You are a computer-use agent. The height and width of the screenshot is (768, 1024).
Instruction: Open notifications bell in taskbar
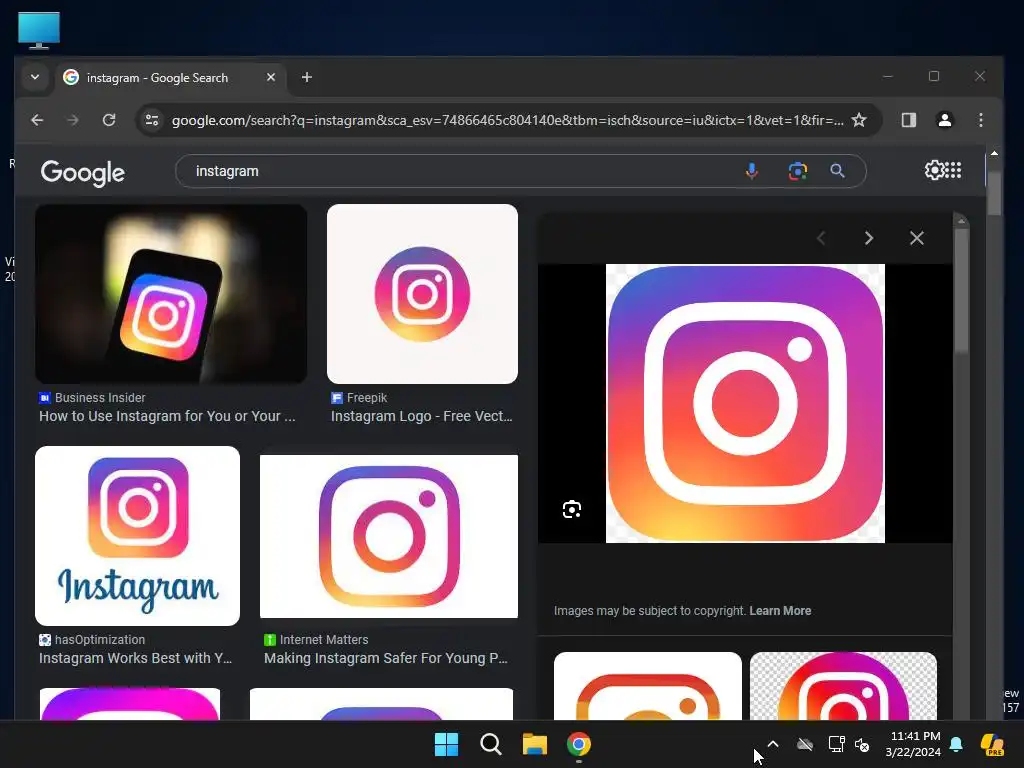pyautogui.click(x=956, y=744)
